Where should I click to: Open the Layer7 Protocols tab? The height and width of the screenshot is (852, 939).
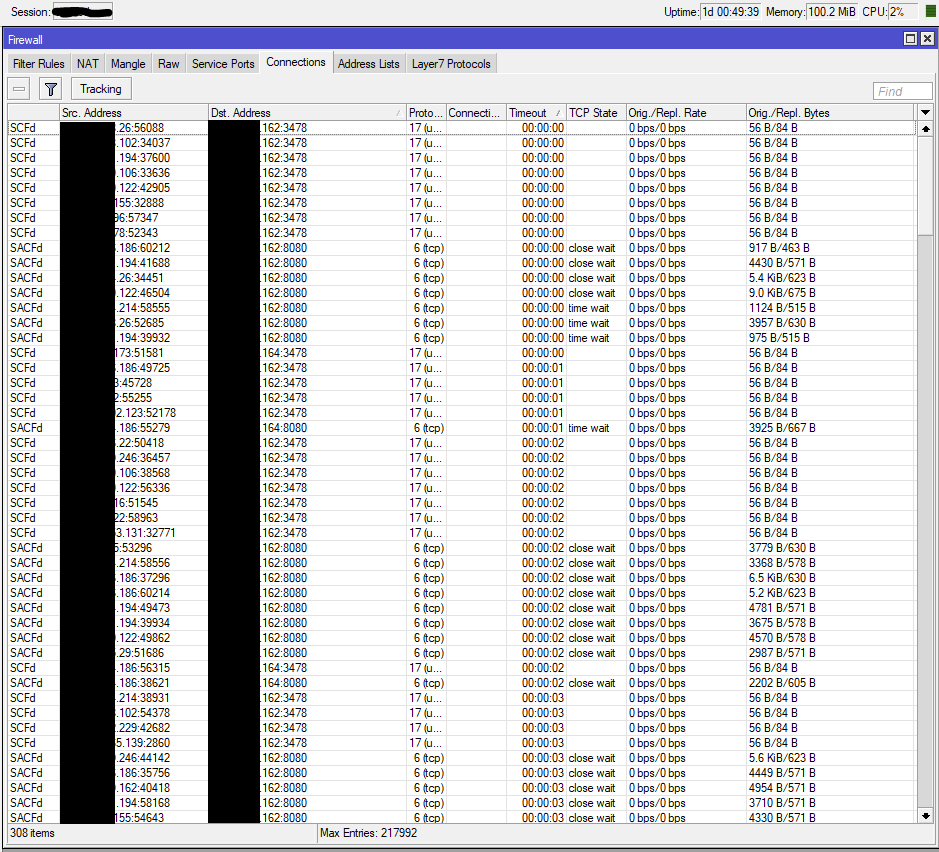tap(451, 64)
